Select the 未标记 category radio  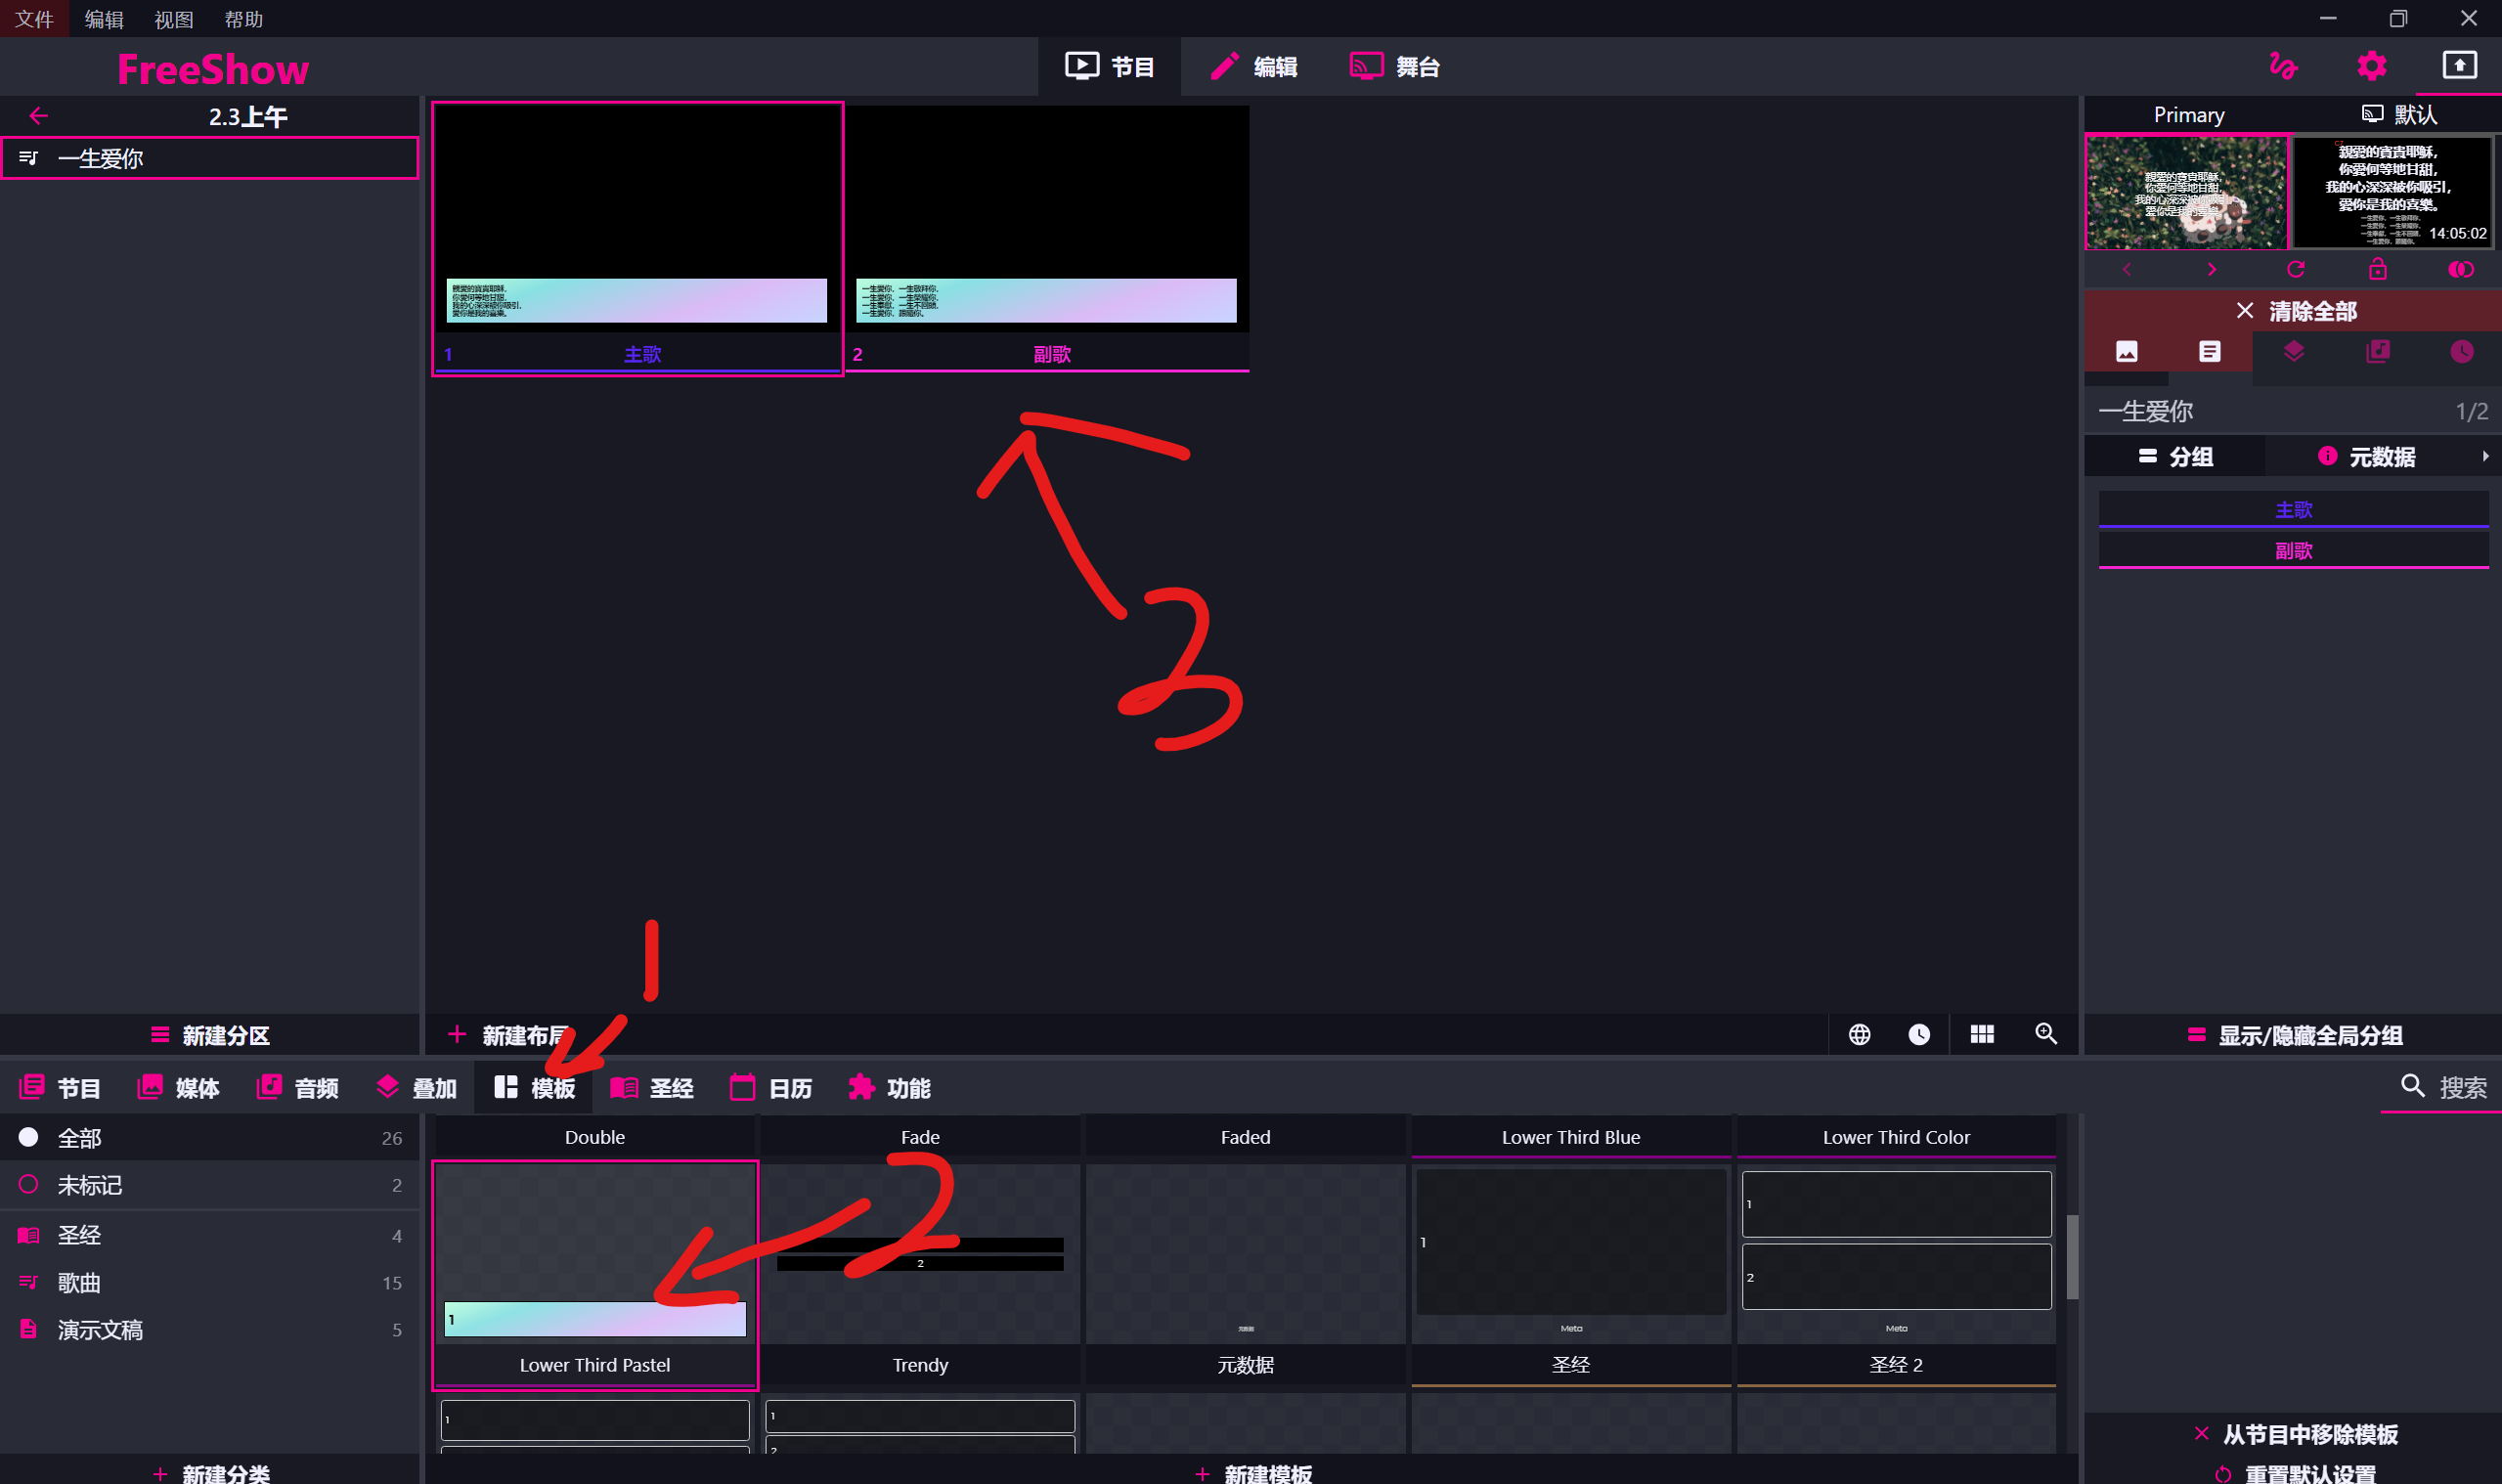pos(29,1185)
